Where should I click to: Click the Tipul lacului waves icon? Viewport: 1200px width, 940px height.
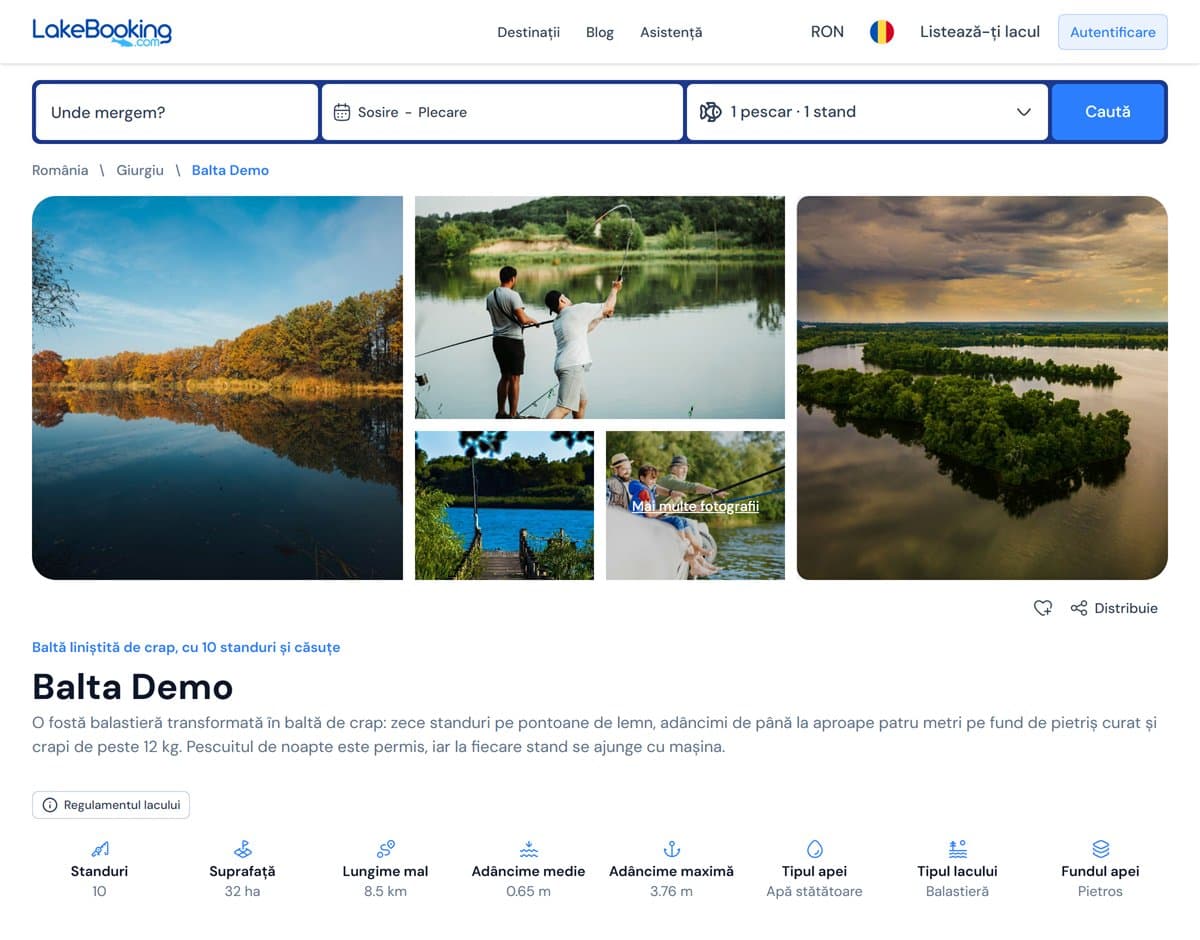coord(958,849)
